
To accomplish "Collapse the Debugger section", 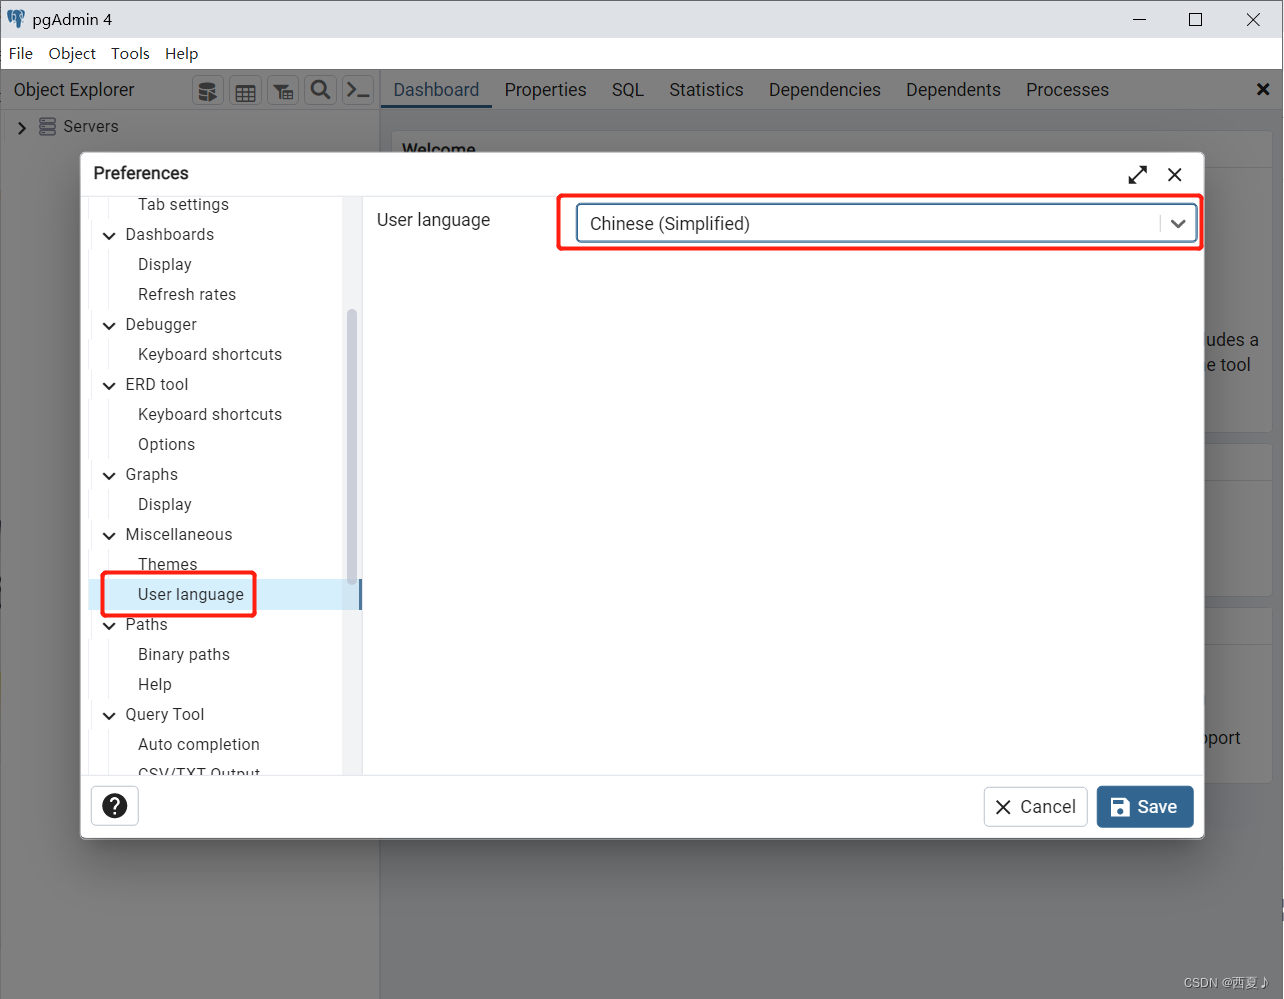I will click(x=109, y=326).
